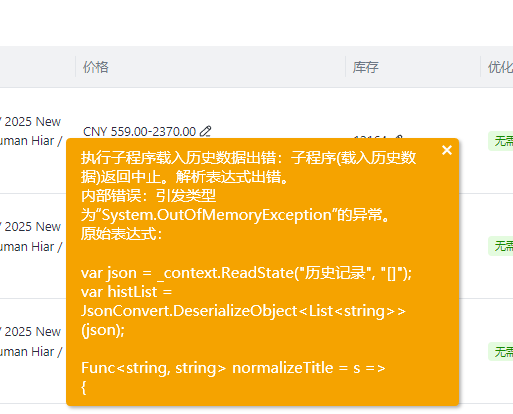Click the second row's green 无需 tag

[501, 246]
